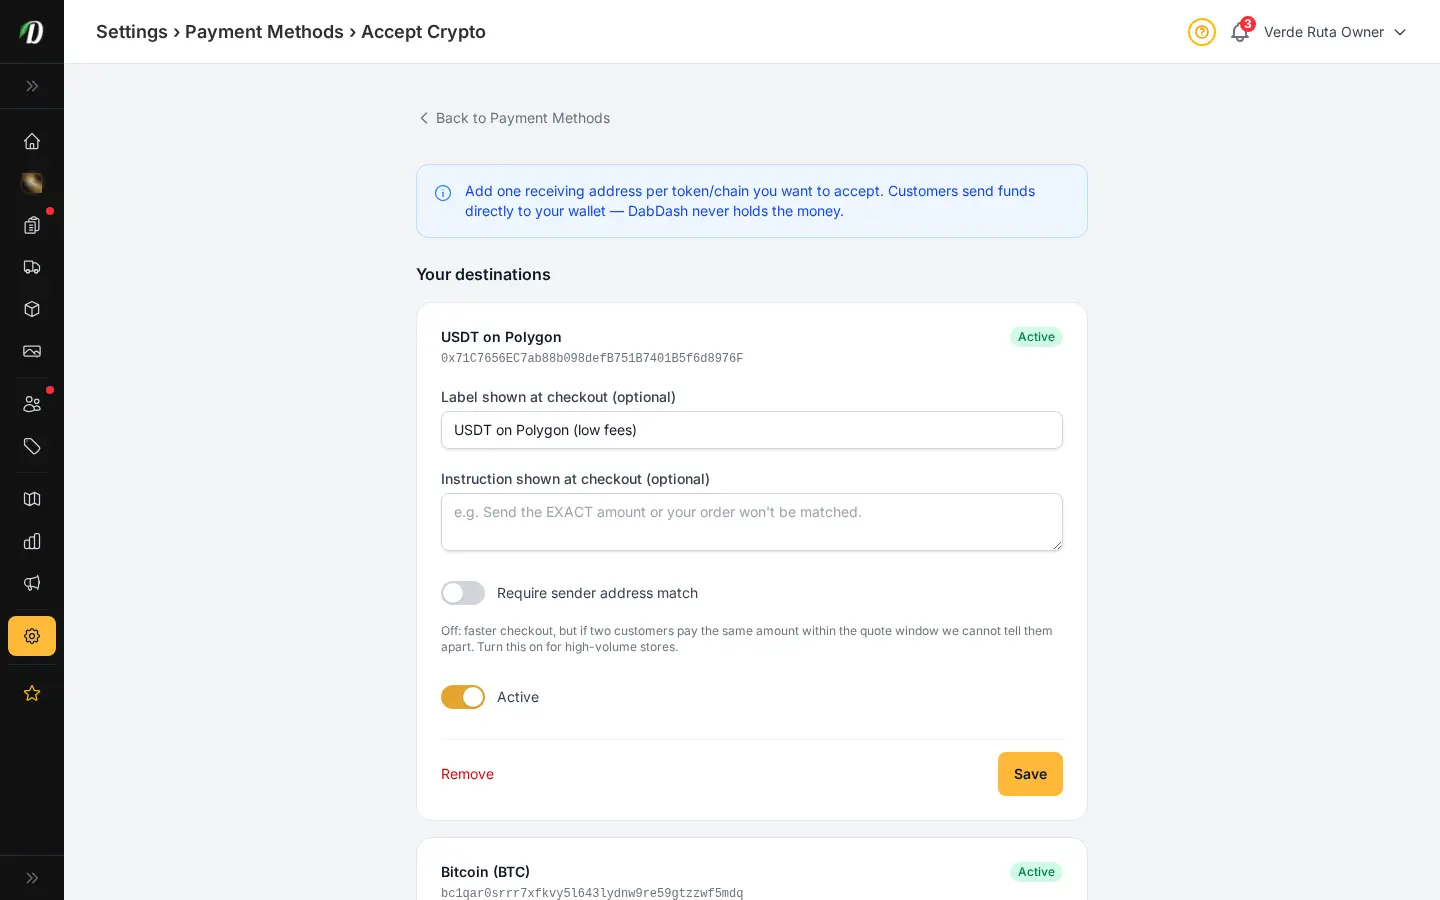Open the Customers people icon
Screen dimensions: 1440x900
(x=32, y=404)
